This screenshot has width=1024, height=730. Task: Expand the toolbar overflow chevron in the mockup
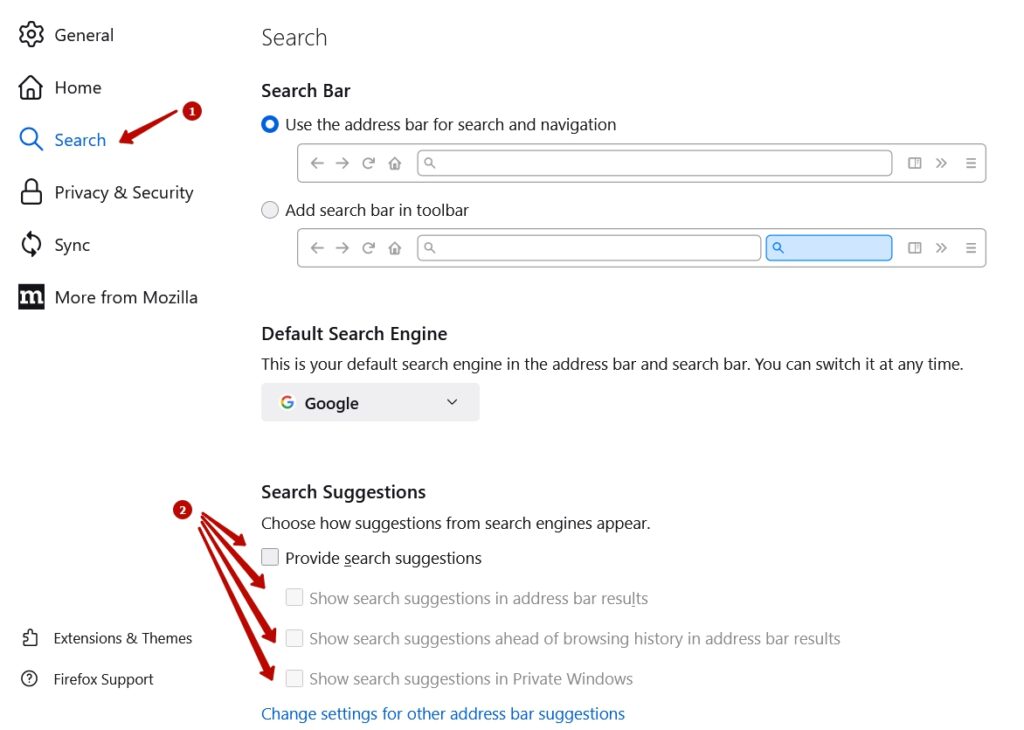pos(941,162)
